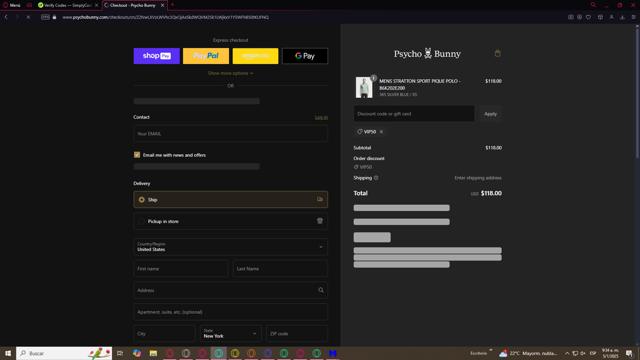Click the shipping info question icon
The width and height of the screenshot is (640, 360).
click(x=376, y=178)
